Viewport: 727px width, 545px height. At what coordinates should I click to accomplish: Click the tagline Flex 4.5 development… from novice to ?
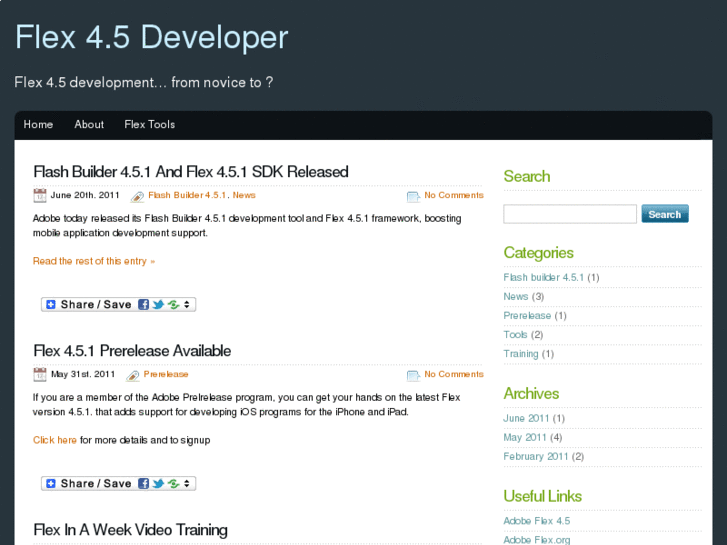pos(144,82)
